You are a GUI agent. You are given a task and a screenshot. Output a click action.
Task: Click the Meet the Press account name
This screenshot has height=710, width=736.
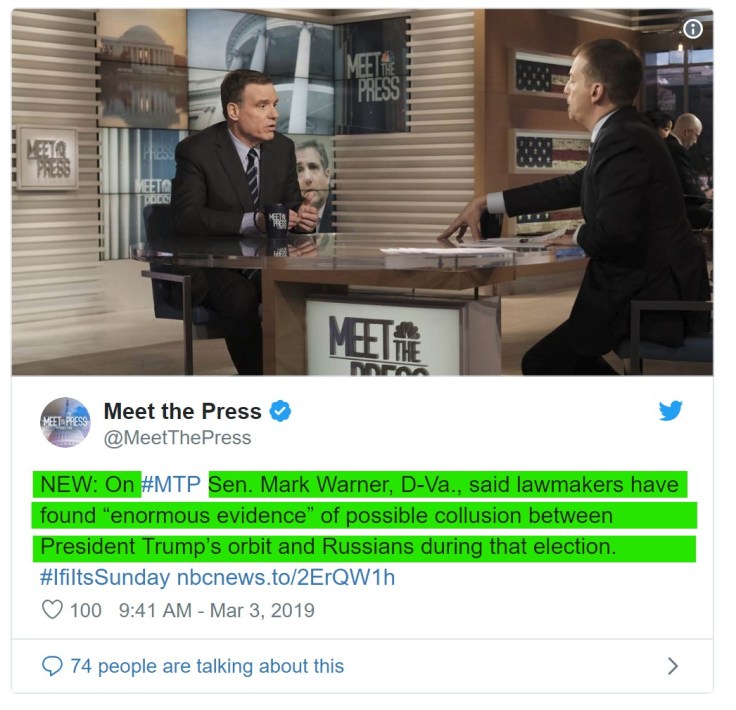coord(182,411)
